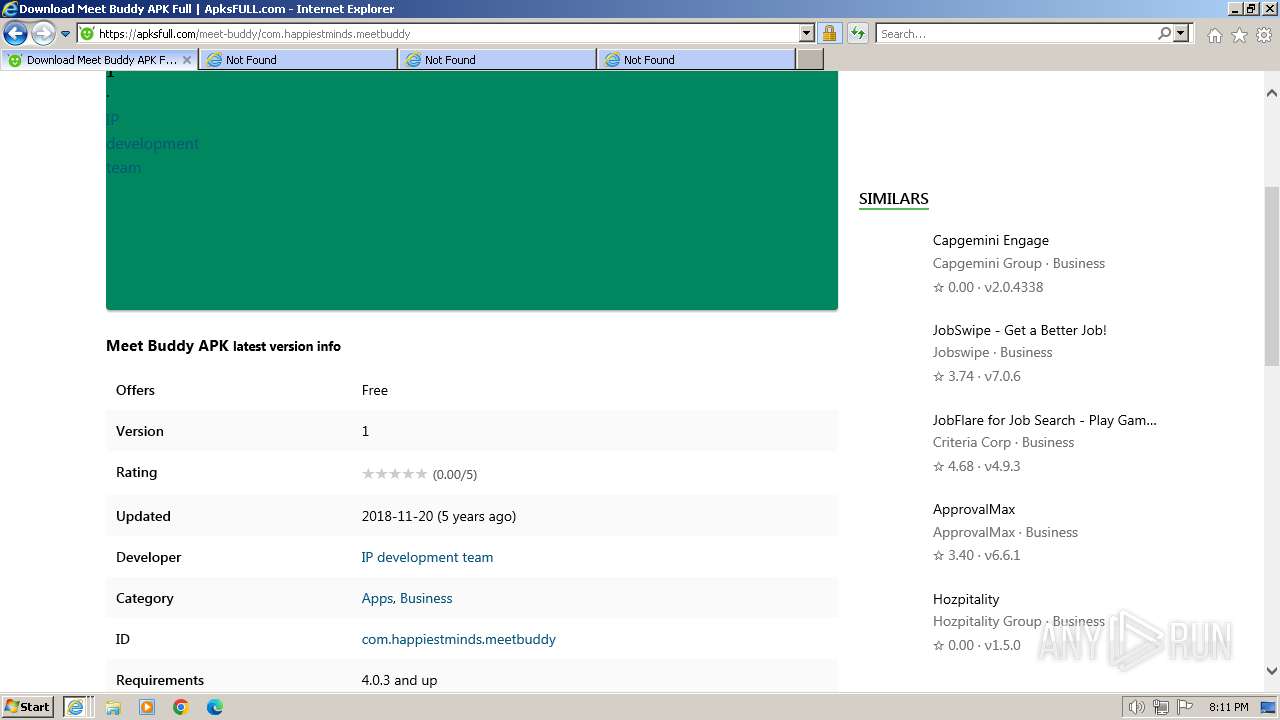Open the Tools gear icon

coord(1263,35)
